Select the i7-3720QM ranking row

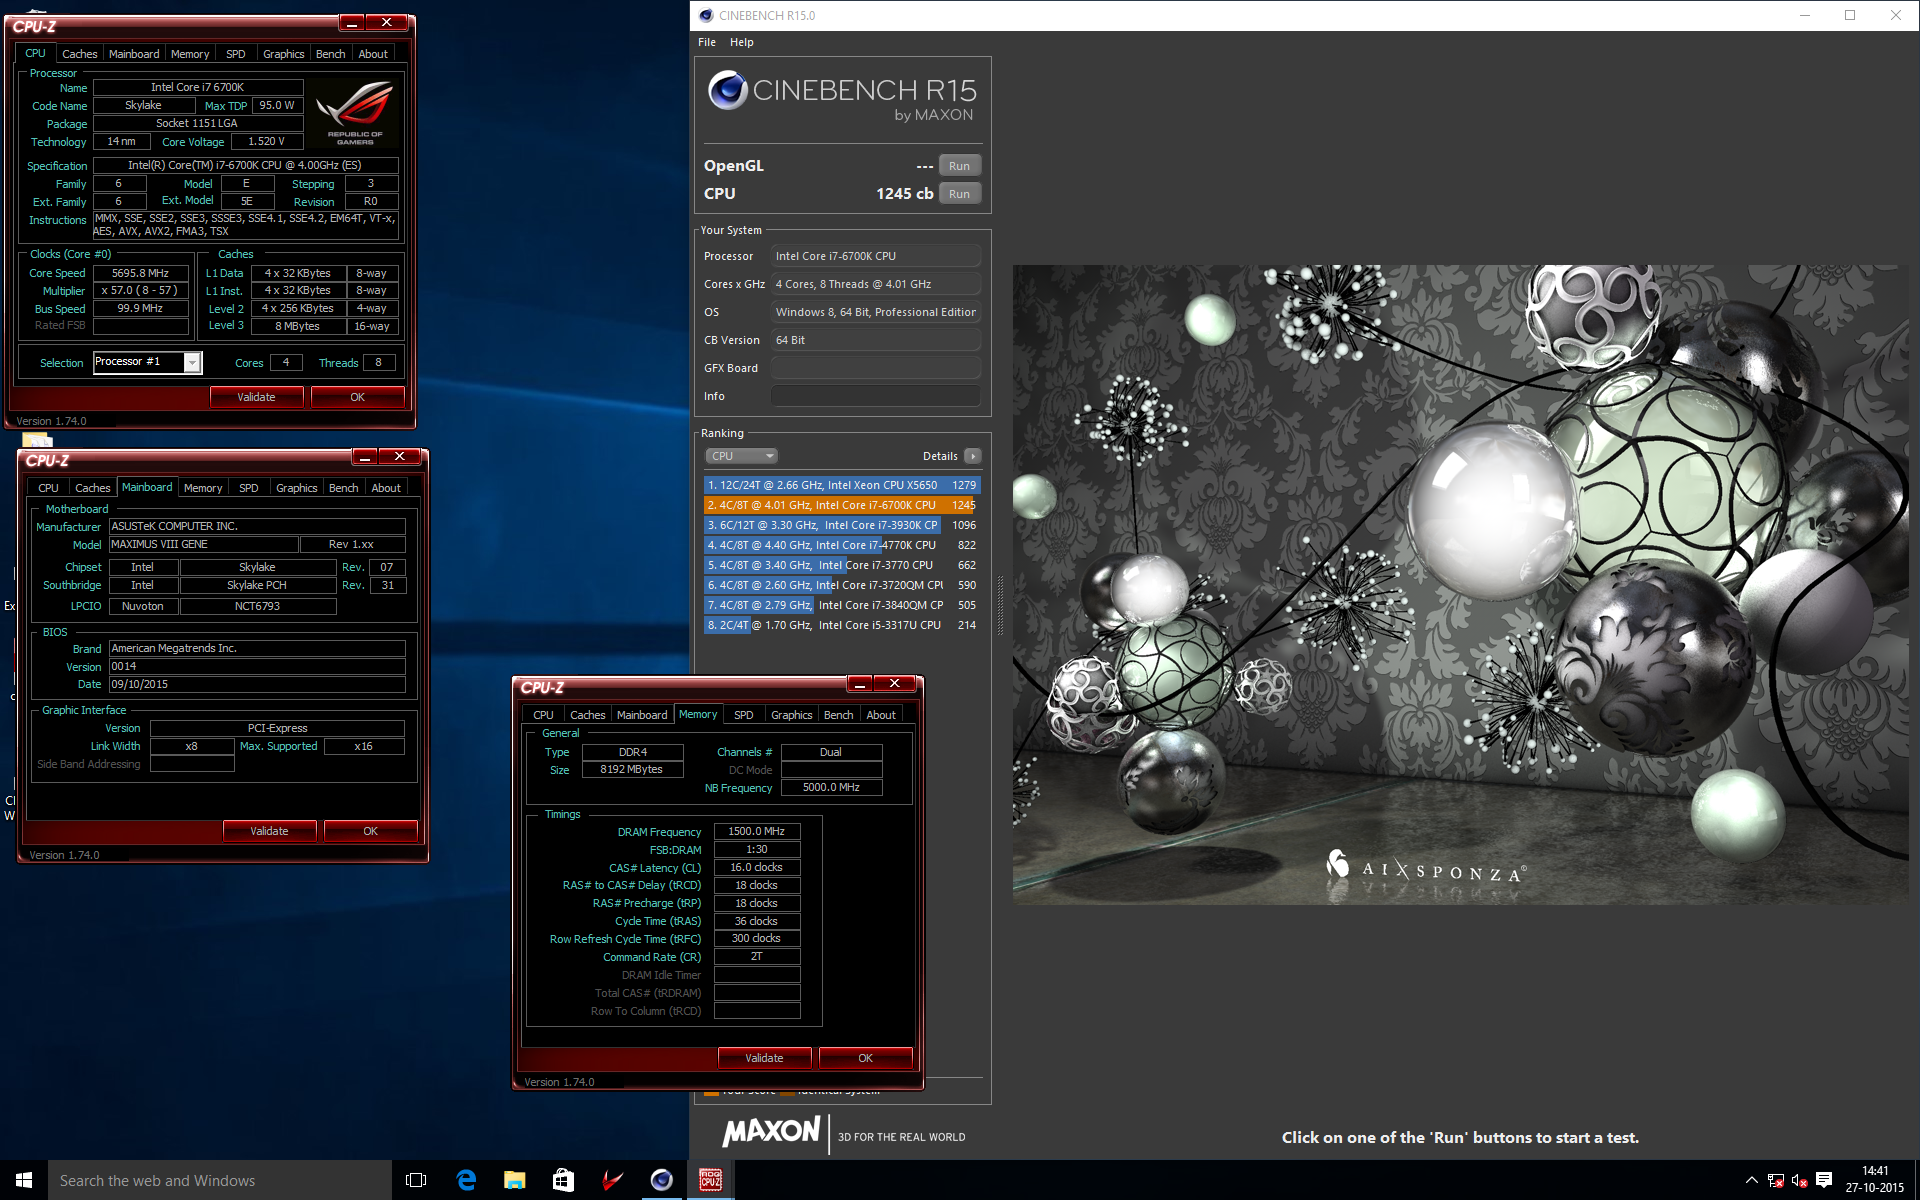coord(842,585)
